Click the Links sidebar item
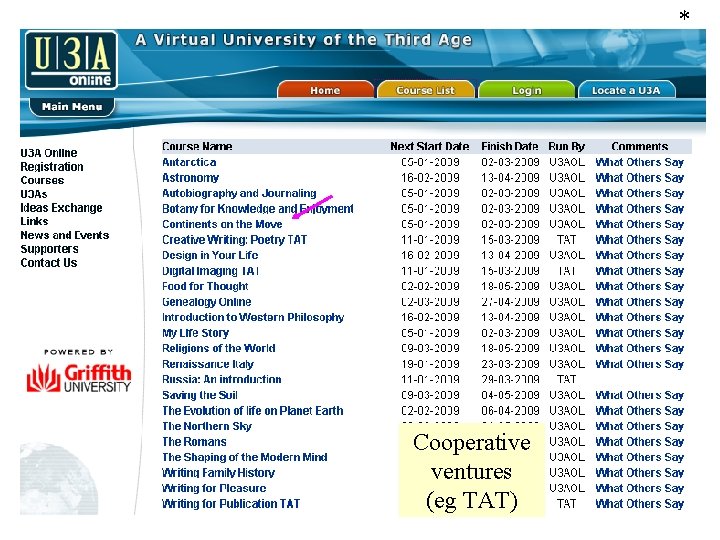720x540 pixels. click(x=34, y=221)
